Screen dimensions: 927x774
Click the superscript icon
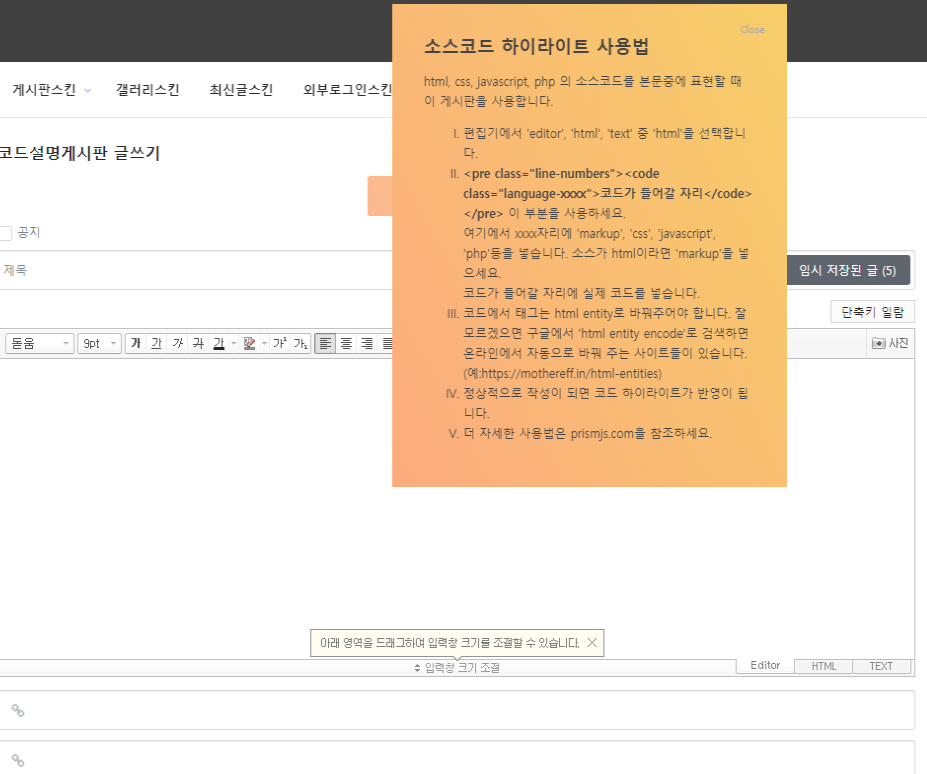point(279,344)
